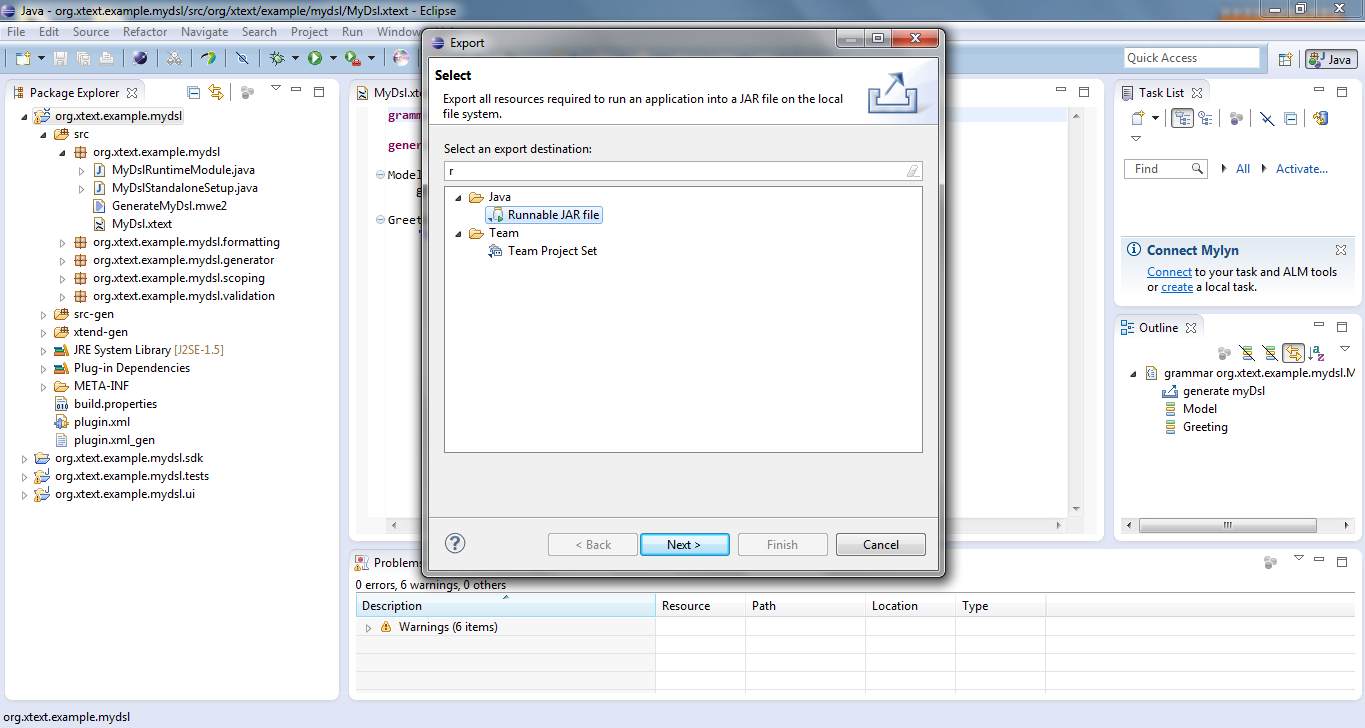
Task: Click the dialog help question mark icon
Action: click(x=455, y=543)
